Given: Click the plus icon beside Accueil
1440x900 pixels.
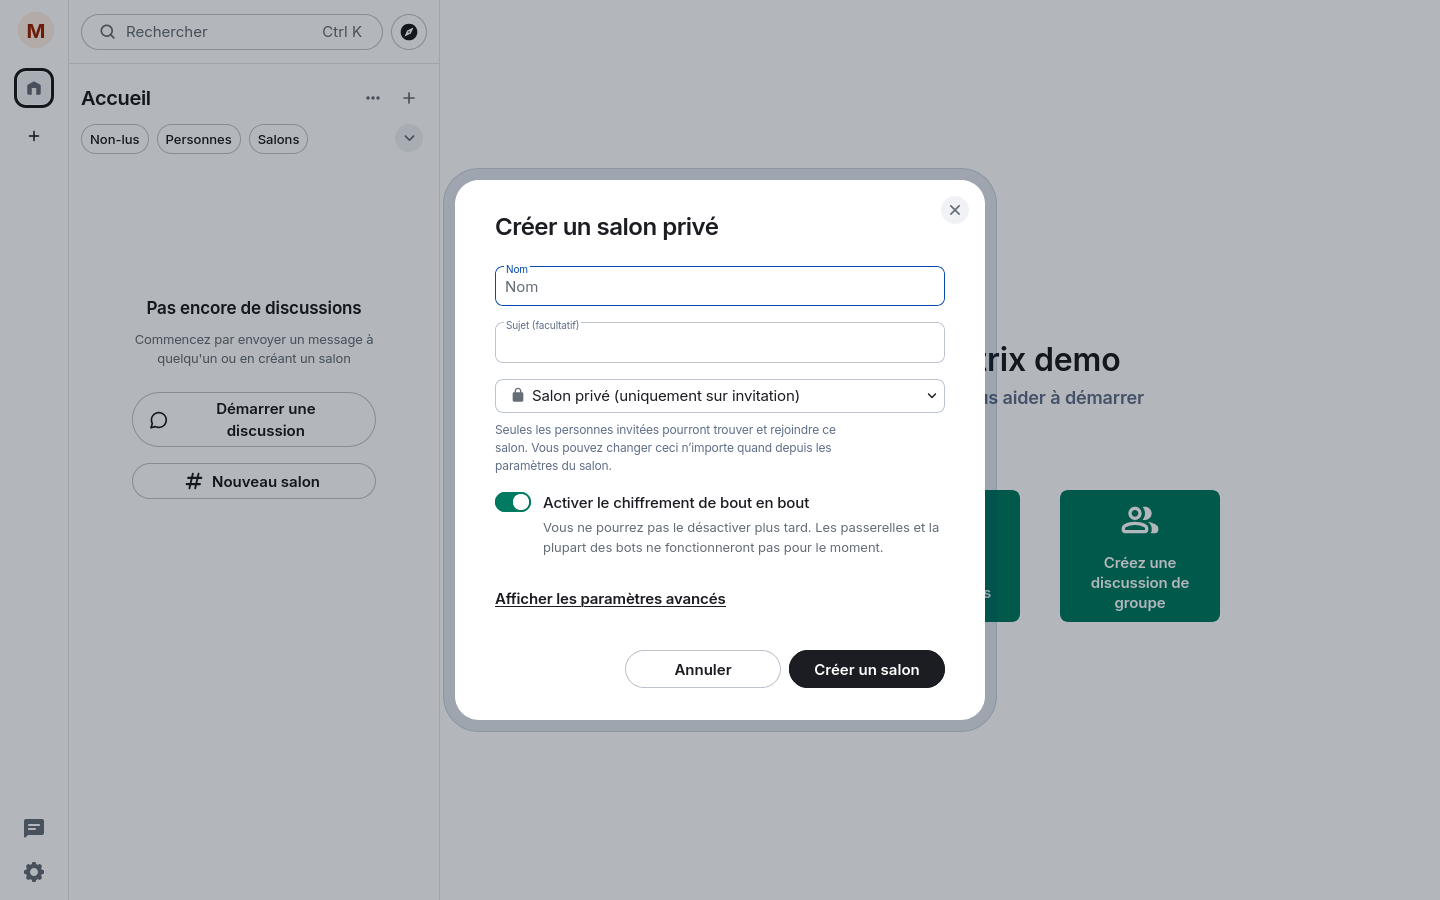Looking at the screenshot, I should pos(409,98).
